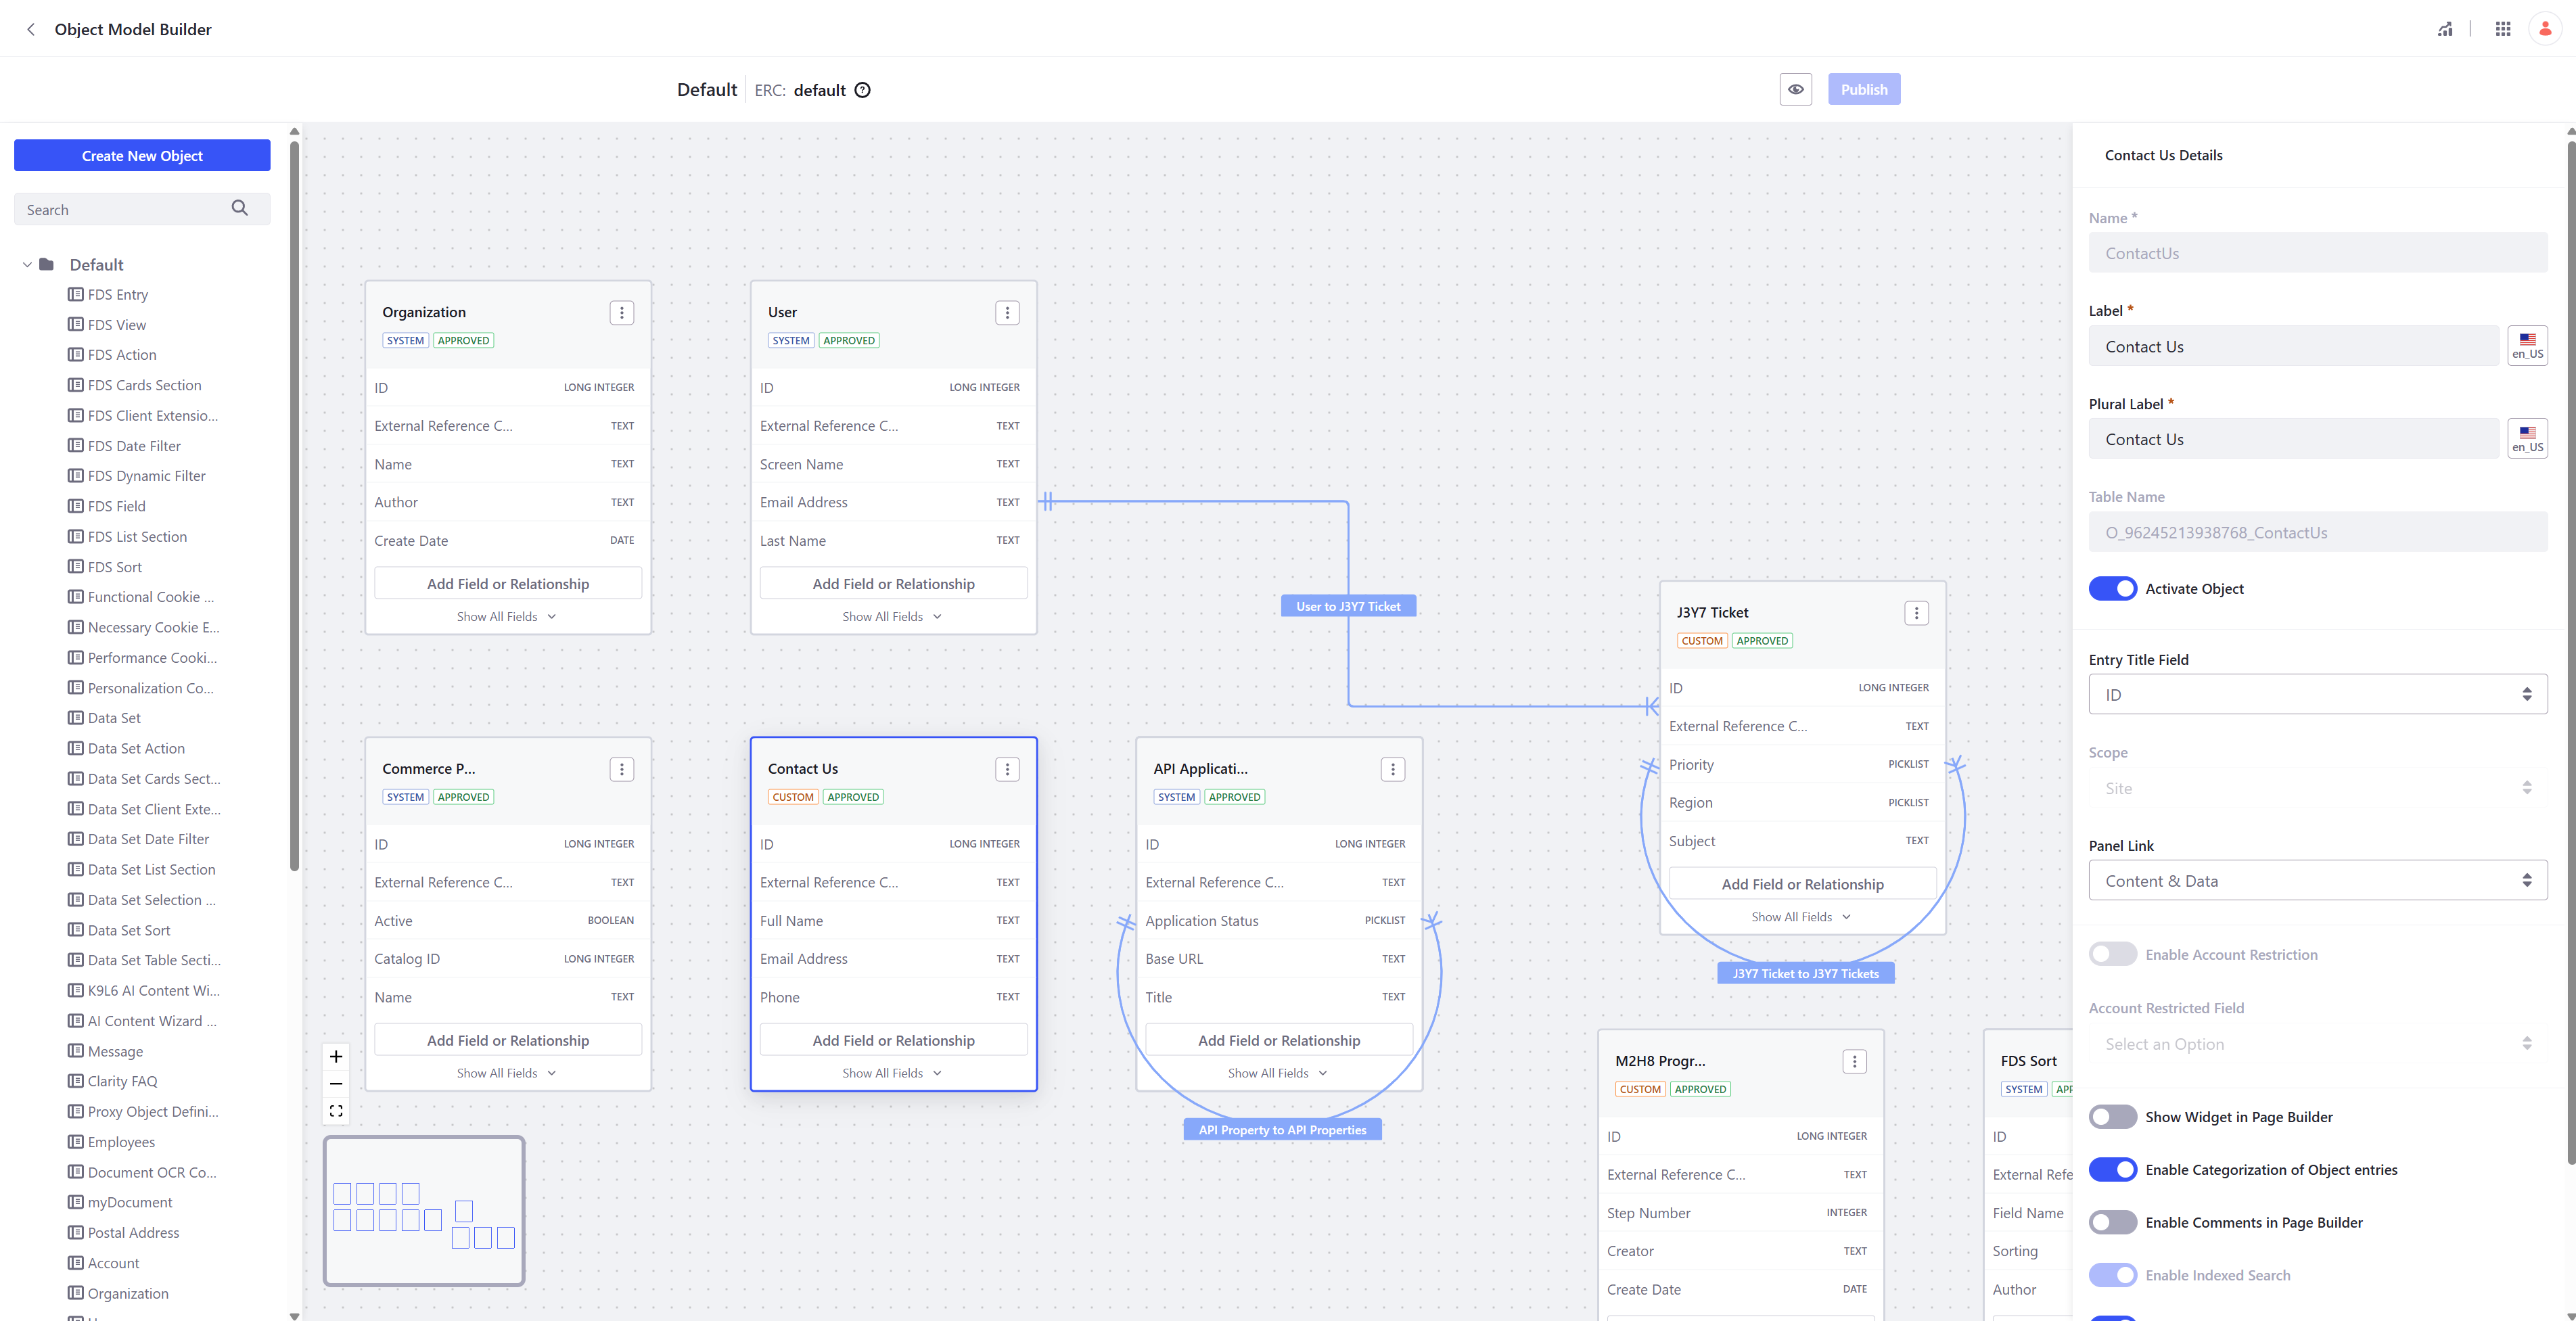
Task: Select Employees in the object tree
Action: click(x=121, y=1142)
